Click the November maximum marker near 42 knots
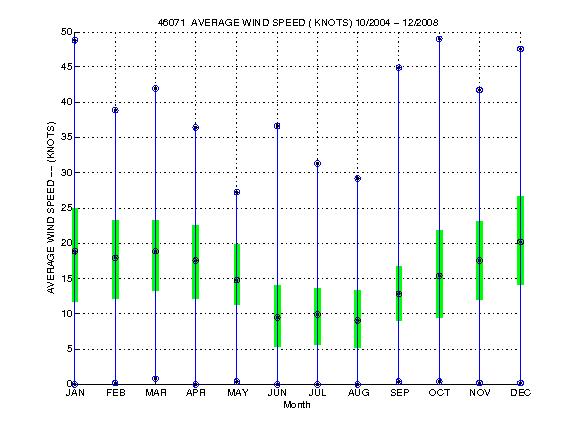The height and width of the screenshot is (432, 576). click(x=479, y=90)
